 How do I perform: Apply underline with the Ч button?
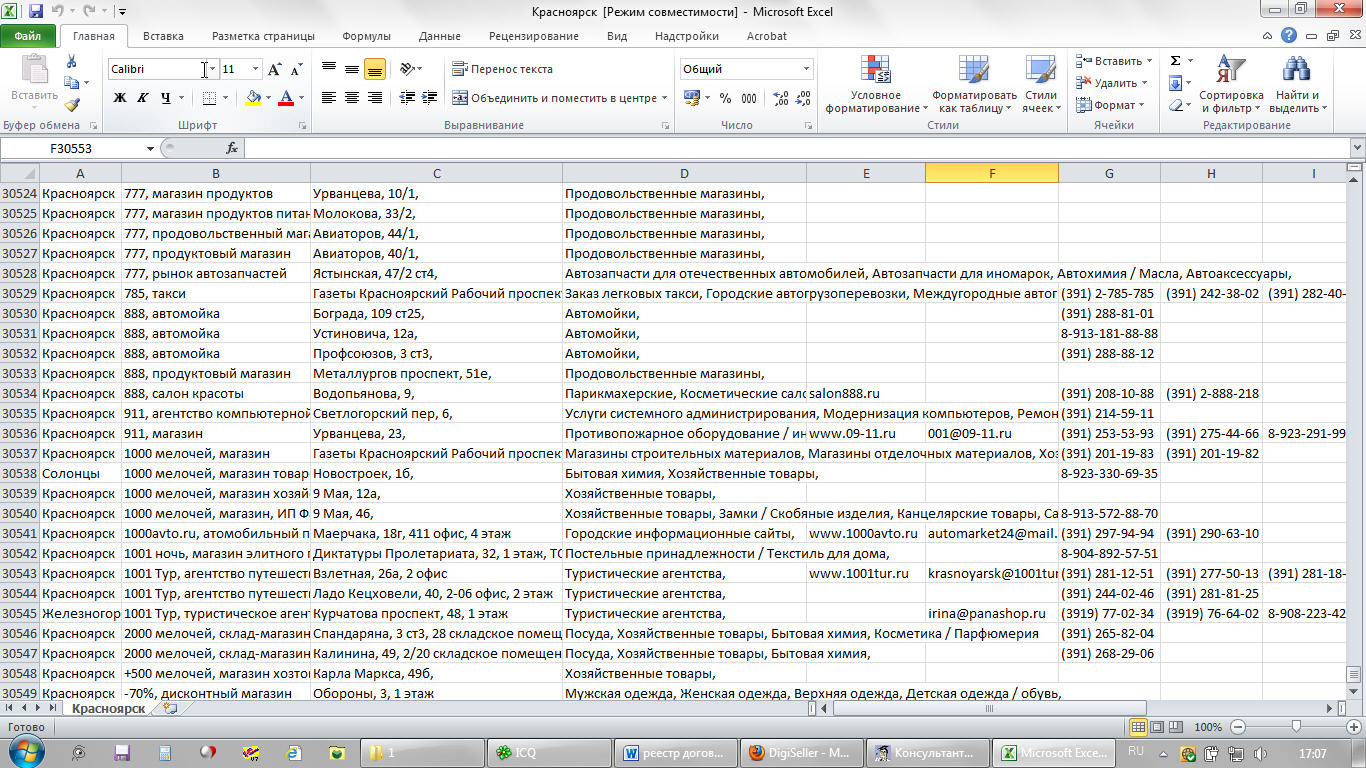165,98
